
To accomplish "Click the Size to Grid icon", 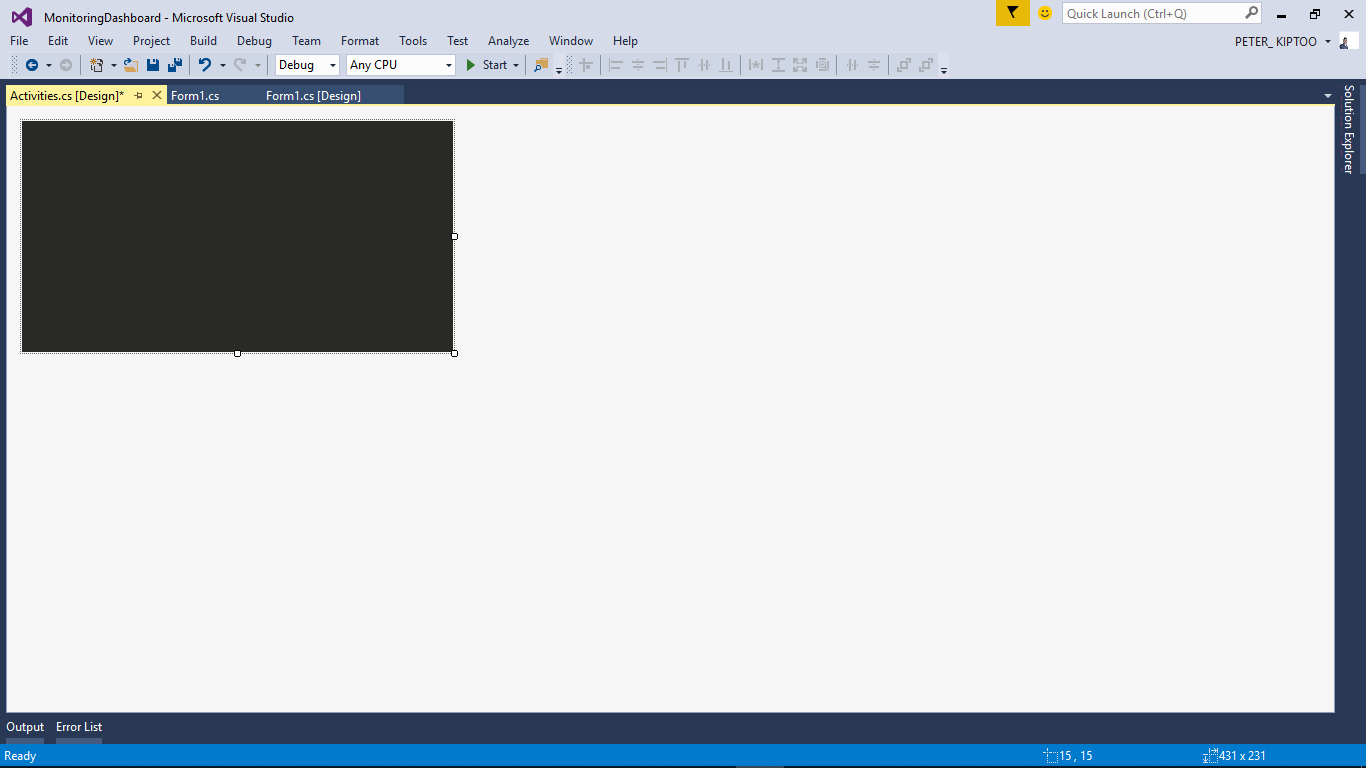I will pos(822,64).
